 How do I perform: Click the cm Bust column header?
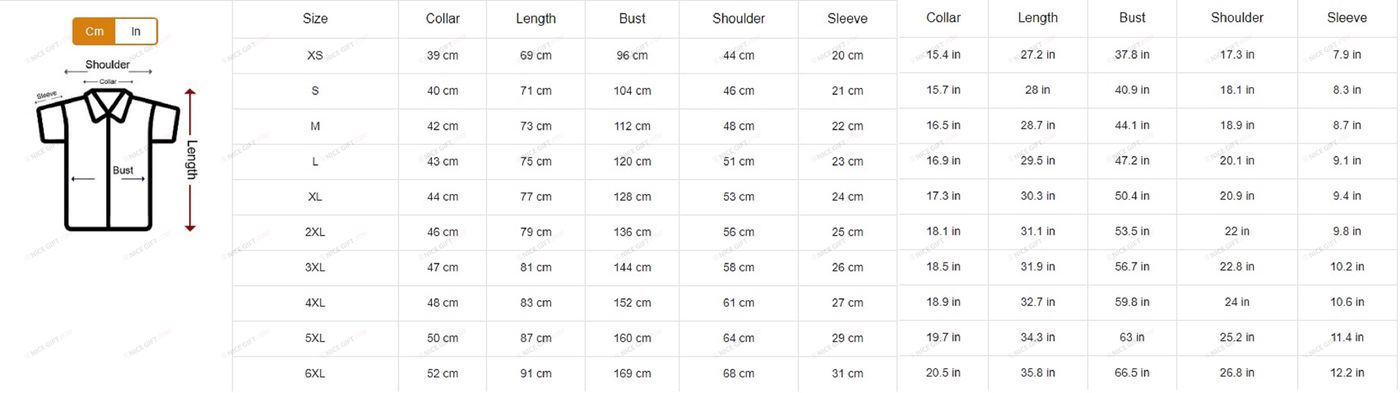633,19
